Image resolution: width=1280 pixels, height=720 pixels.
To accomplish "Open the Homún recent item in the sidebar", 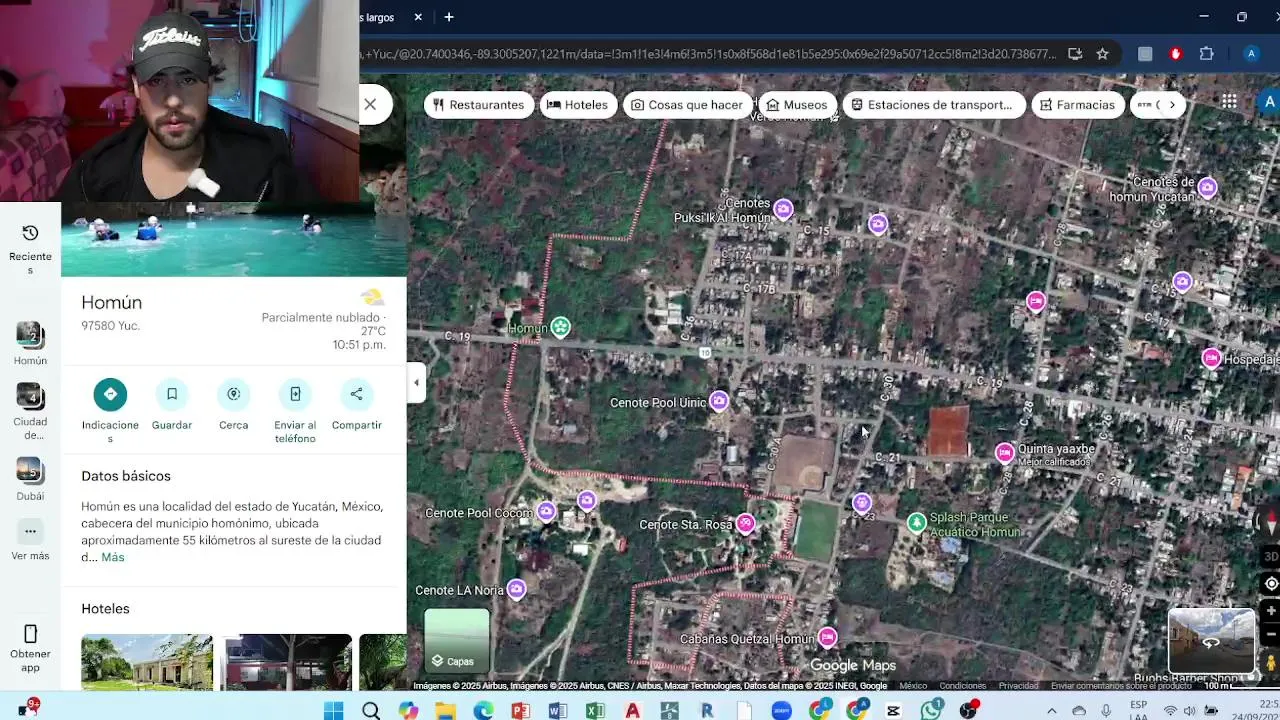I will point(30,344).
